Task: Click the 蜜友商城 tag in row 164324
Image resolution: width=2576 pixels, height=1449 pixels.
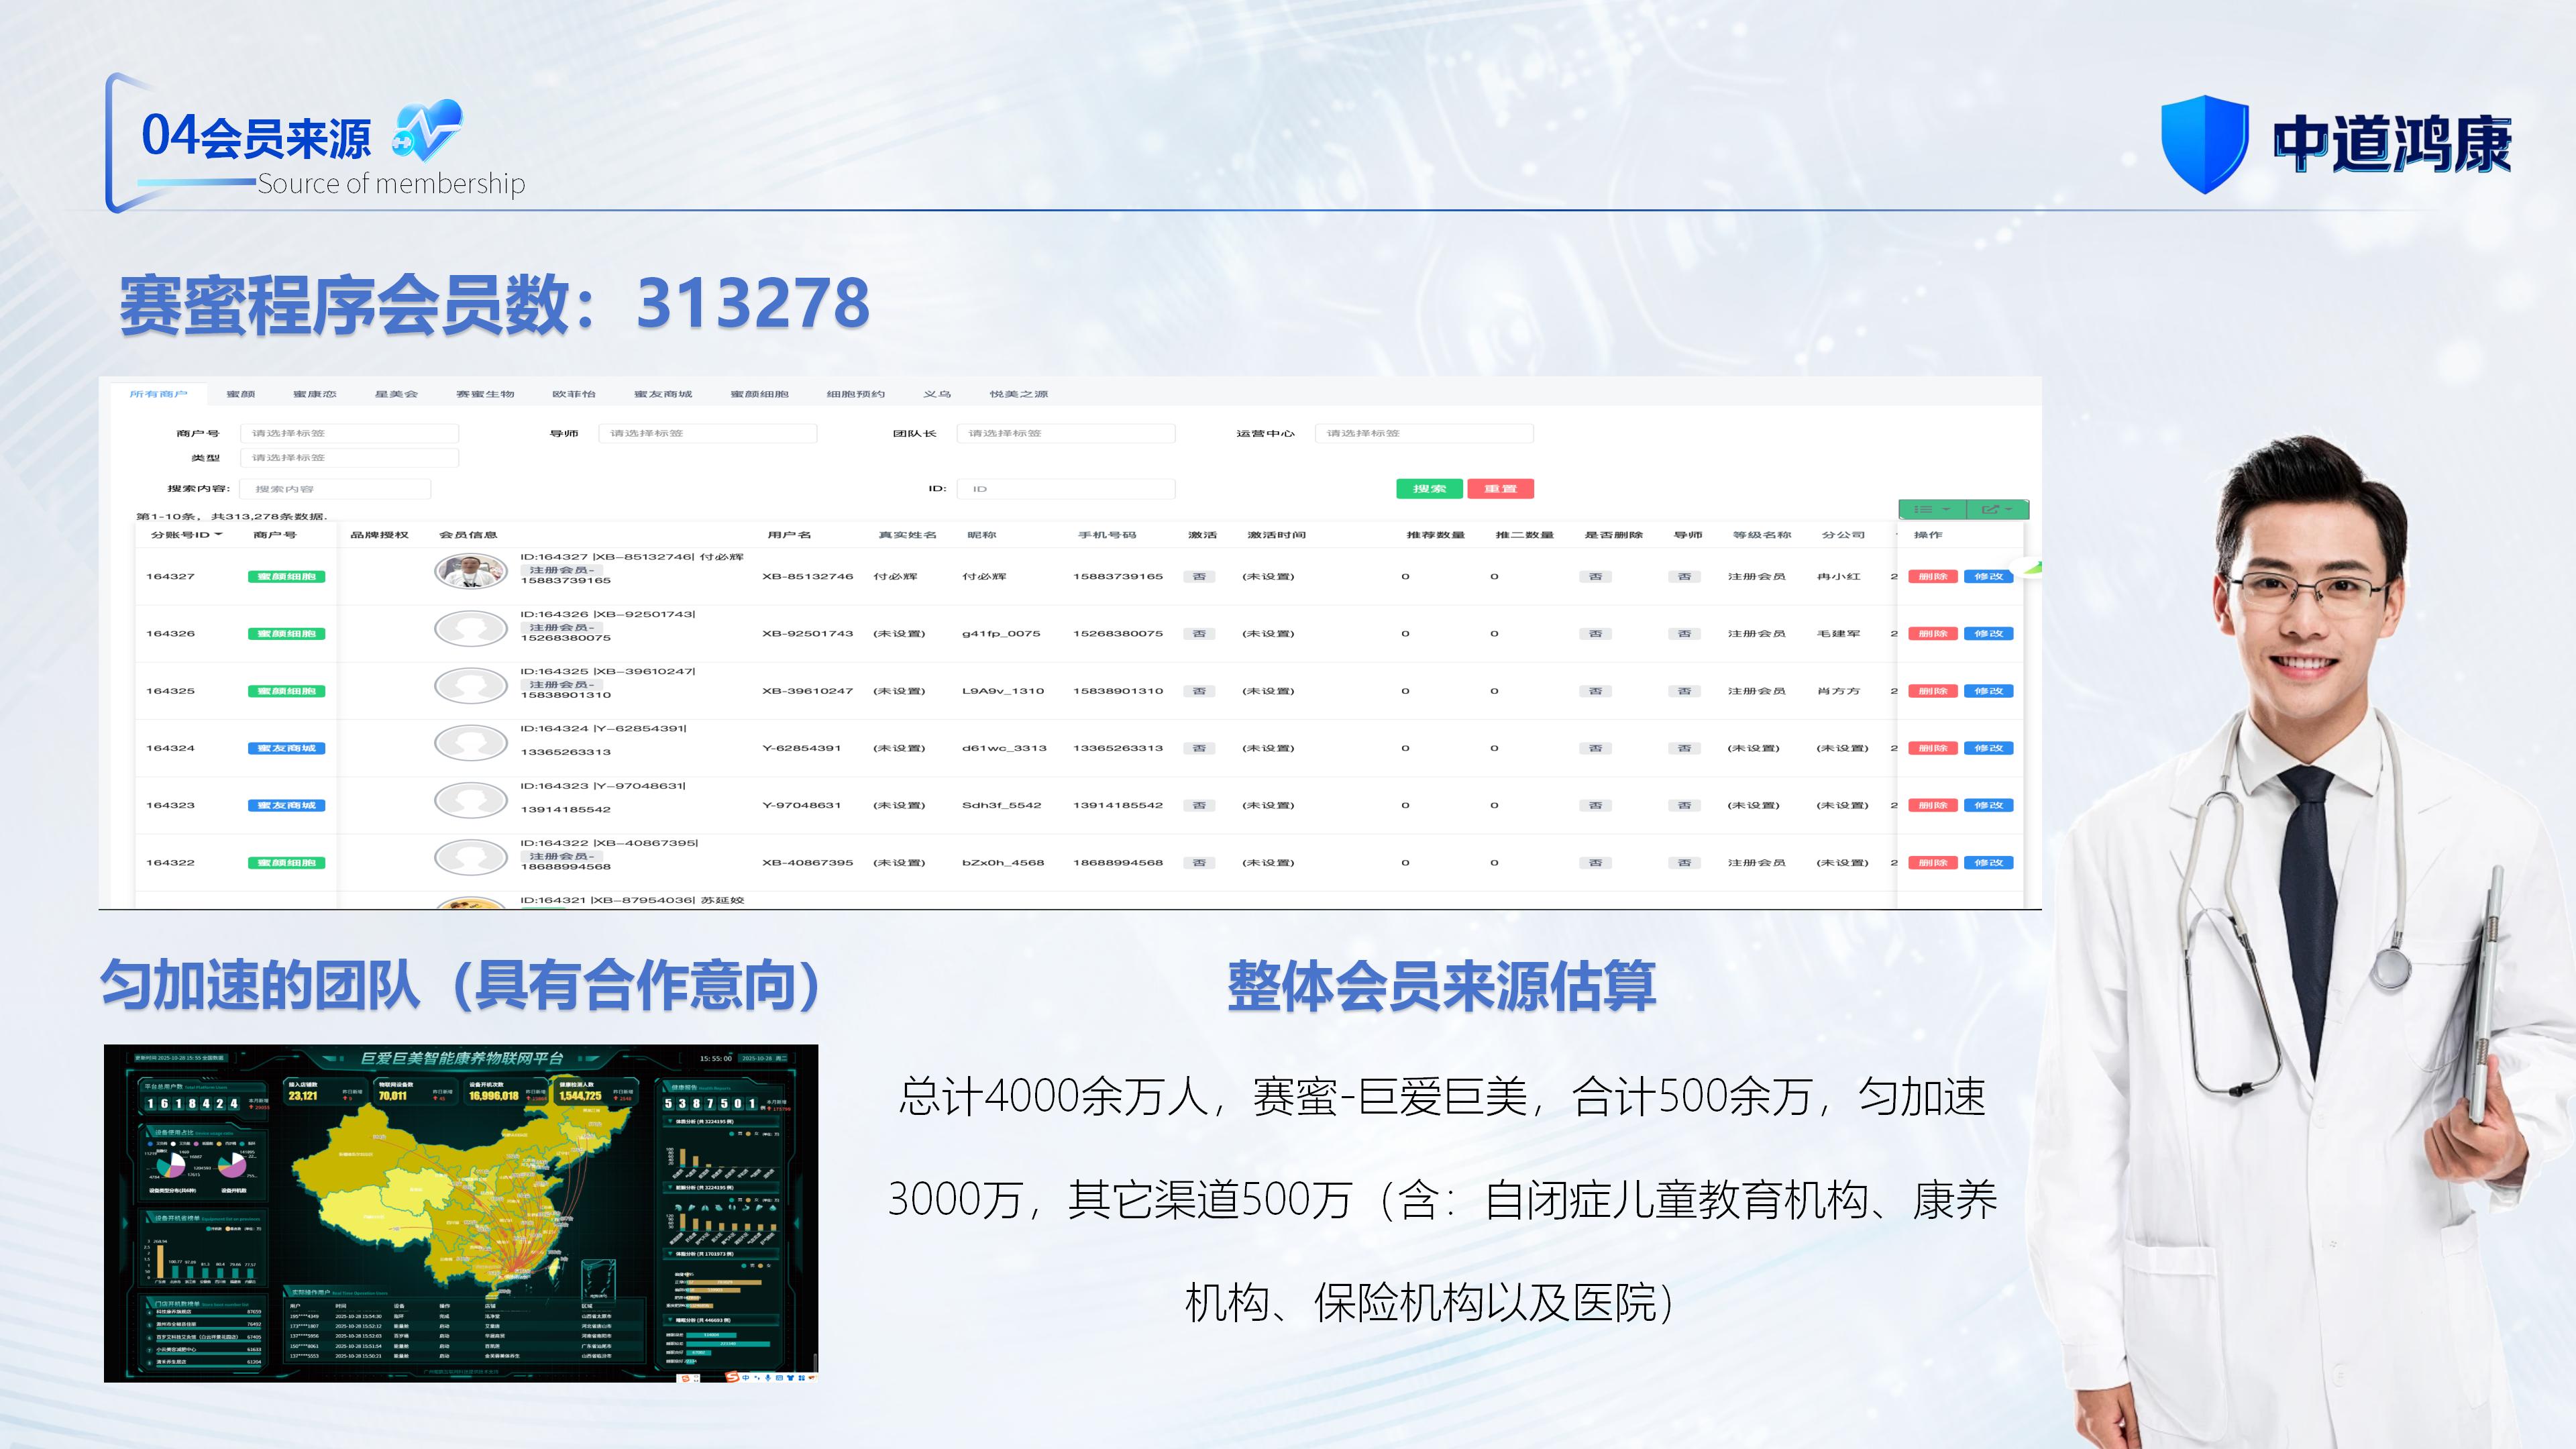Action: [286, 748]
